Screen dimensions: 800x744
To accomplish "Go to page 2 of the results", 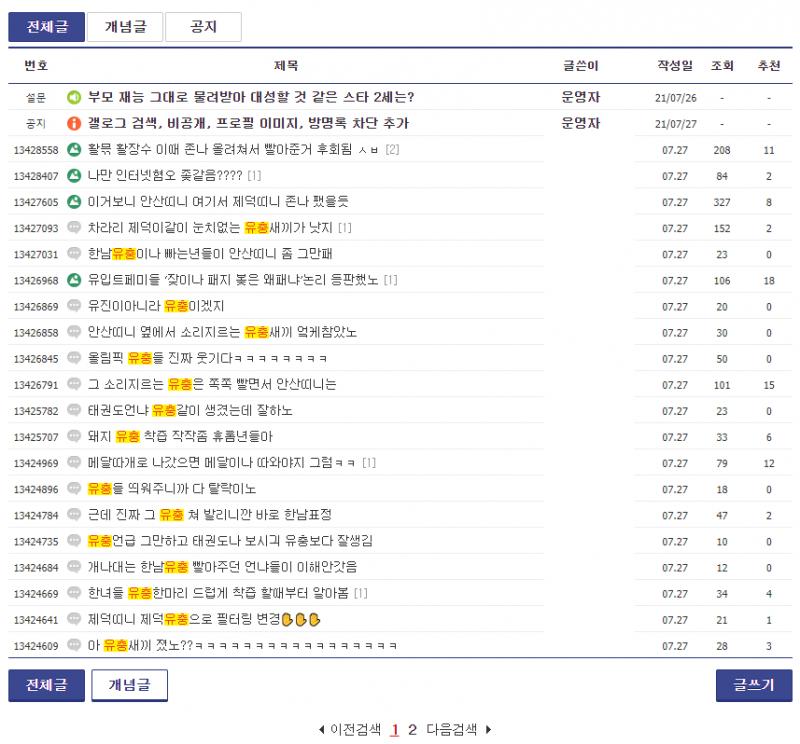I will click(x=412, y=730).
